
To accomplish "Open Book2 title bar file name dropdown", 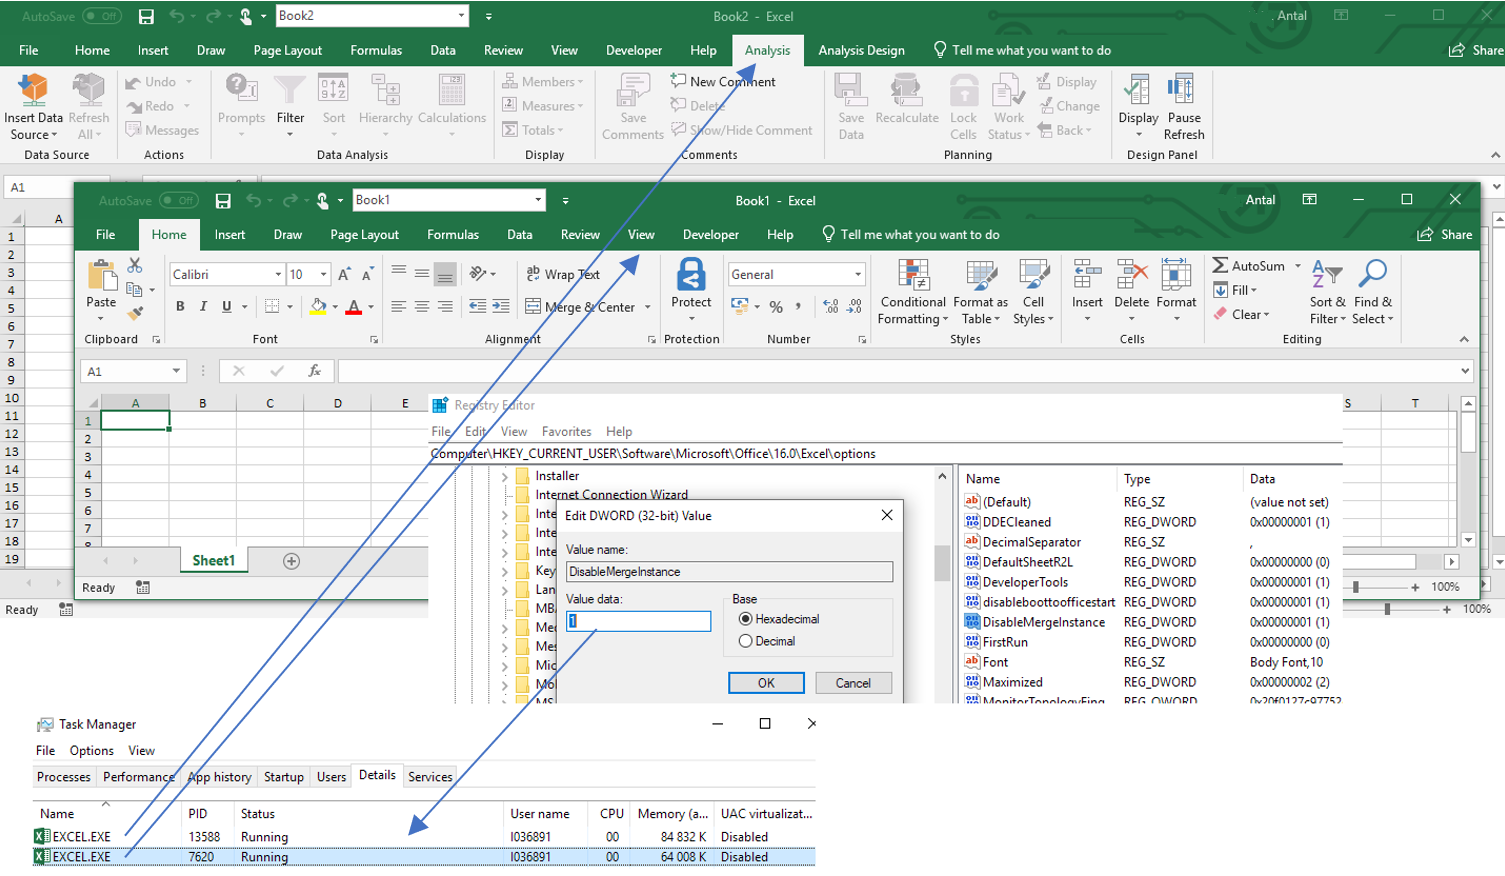I will (x=461, y=16).
